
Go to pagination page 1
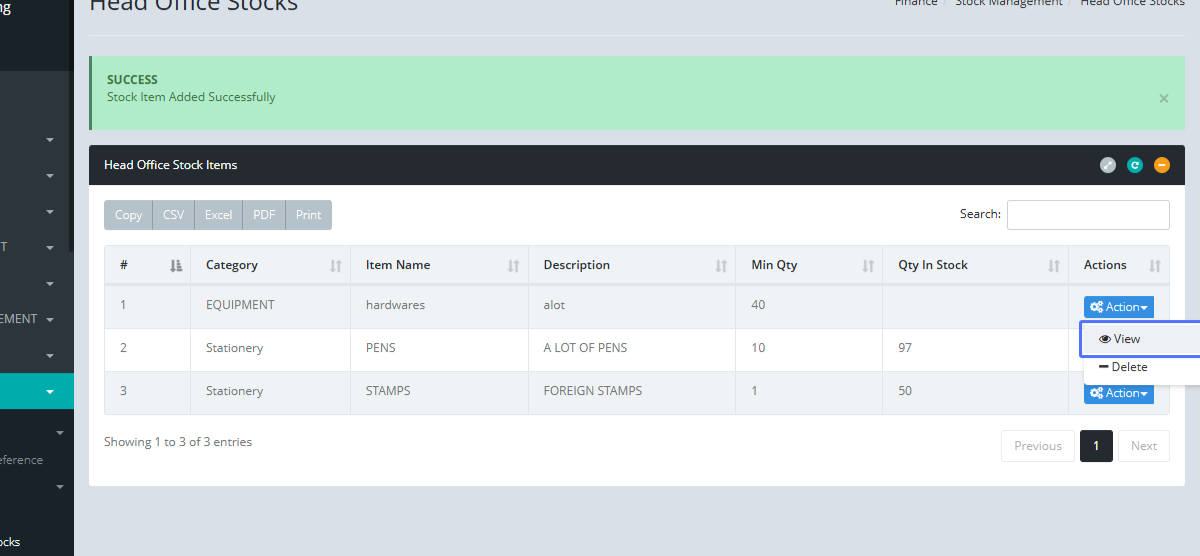1096,446
